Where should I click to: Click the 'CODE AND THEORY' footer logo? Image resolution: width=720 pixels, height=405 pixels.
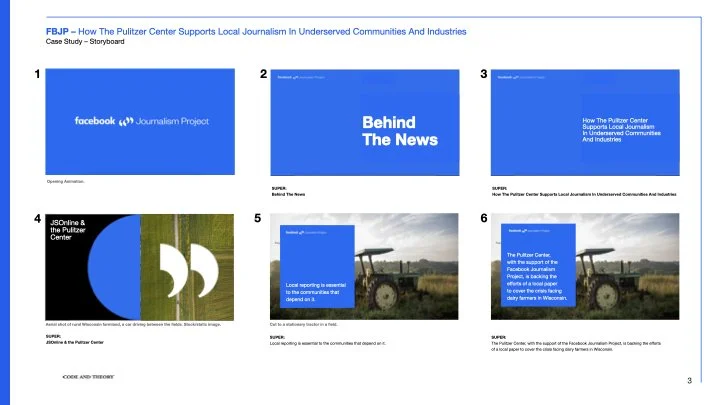point(88,377)
